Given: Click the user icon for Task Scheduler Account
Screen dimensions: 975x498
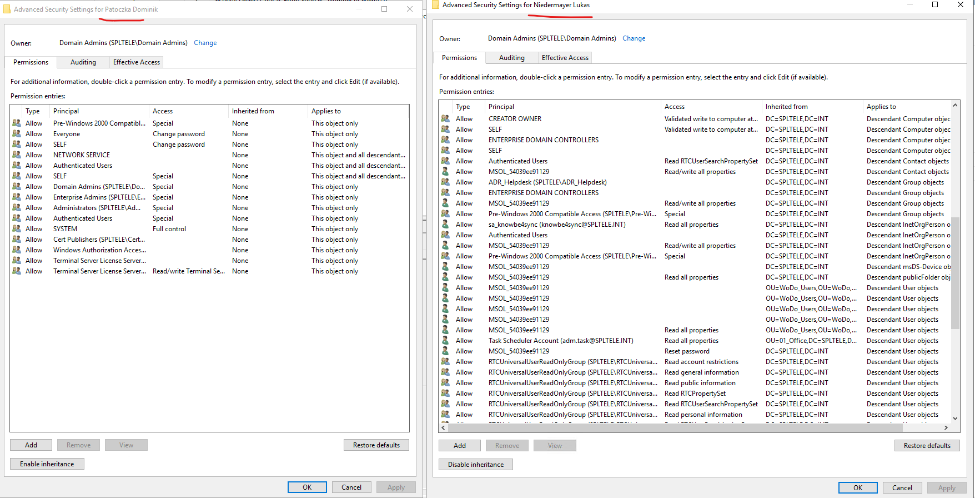Looking at the screenshot, I should (445, 341).
